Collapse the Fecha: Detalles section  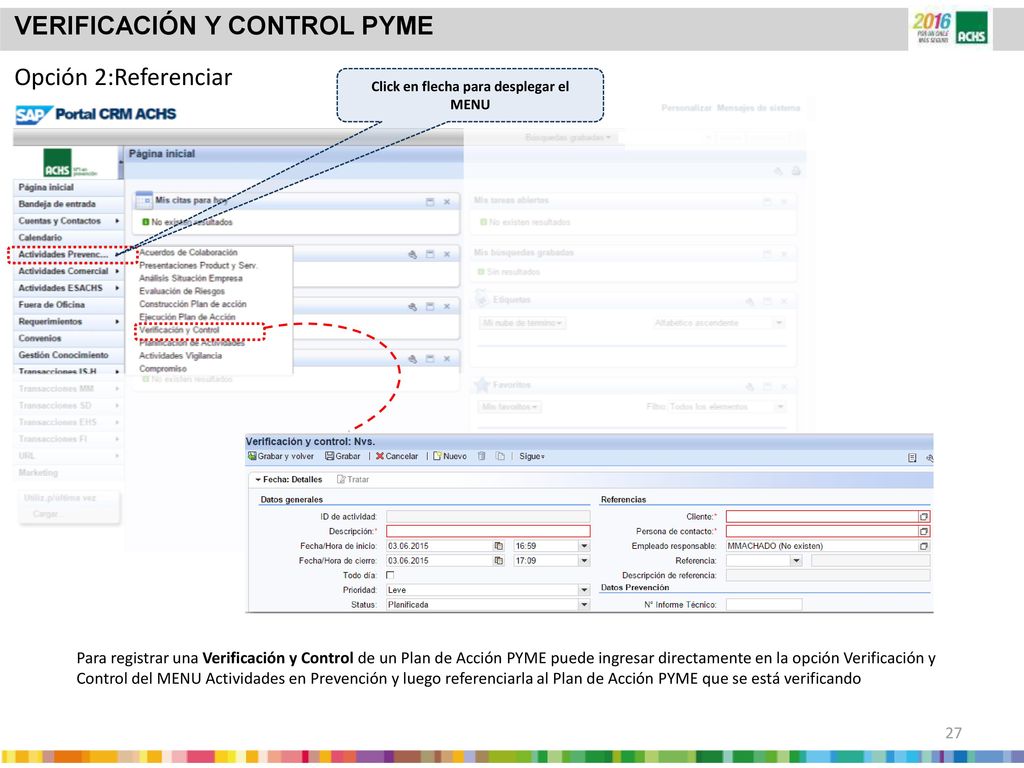(x=258, y=480)
